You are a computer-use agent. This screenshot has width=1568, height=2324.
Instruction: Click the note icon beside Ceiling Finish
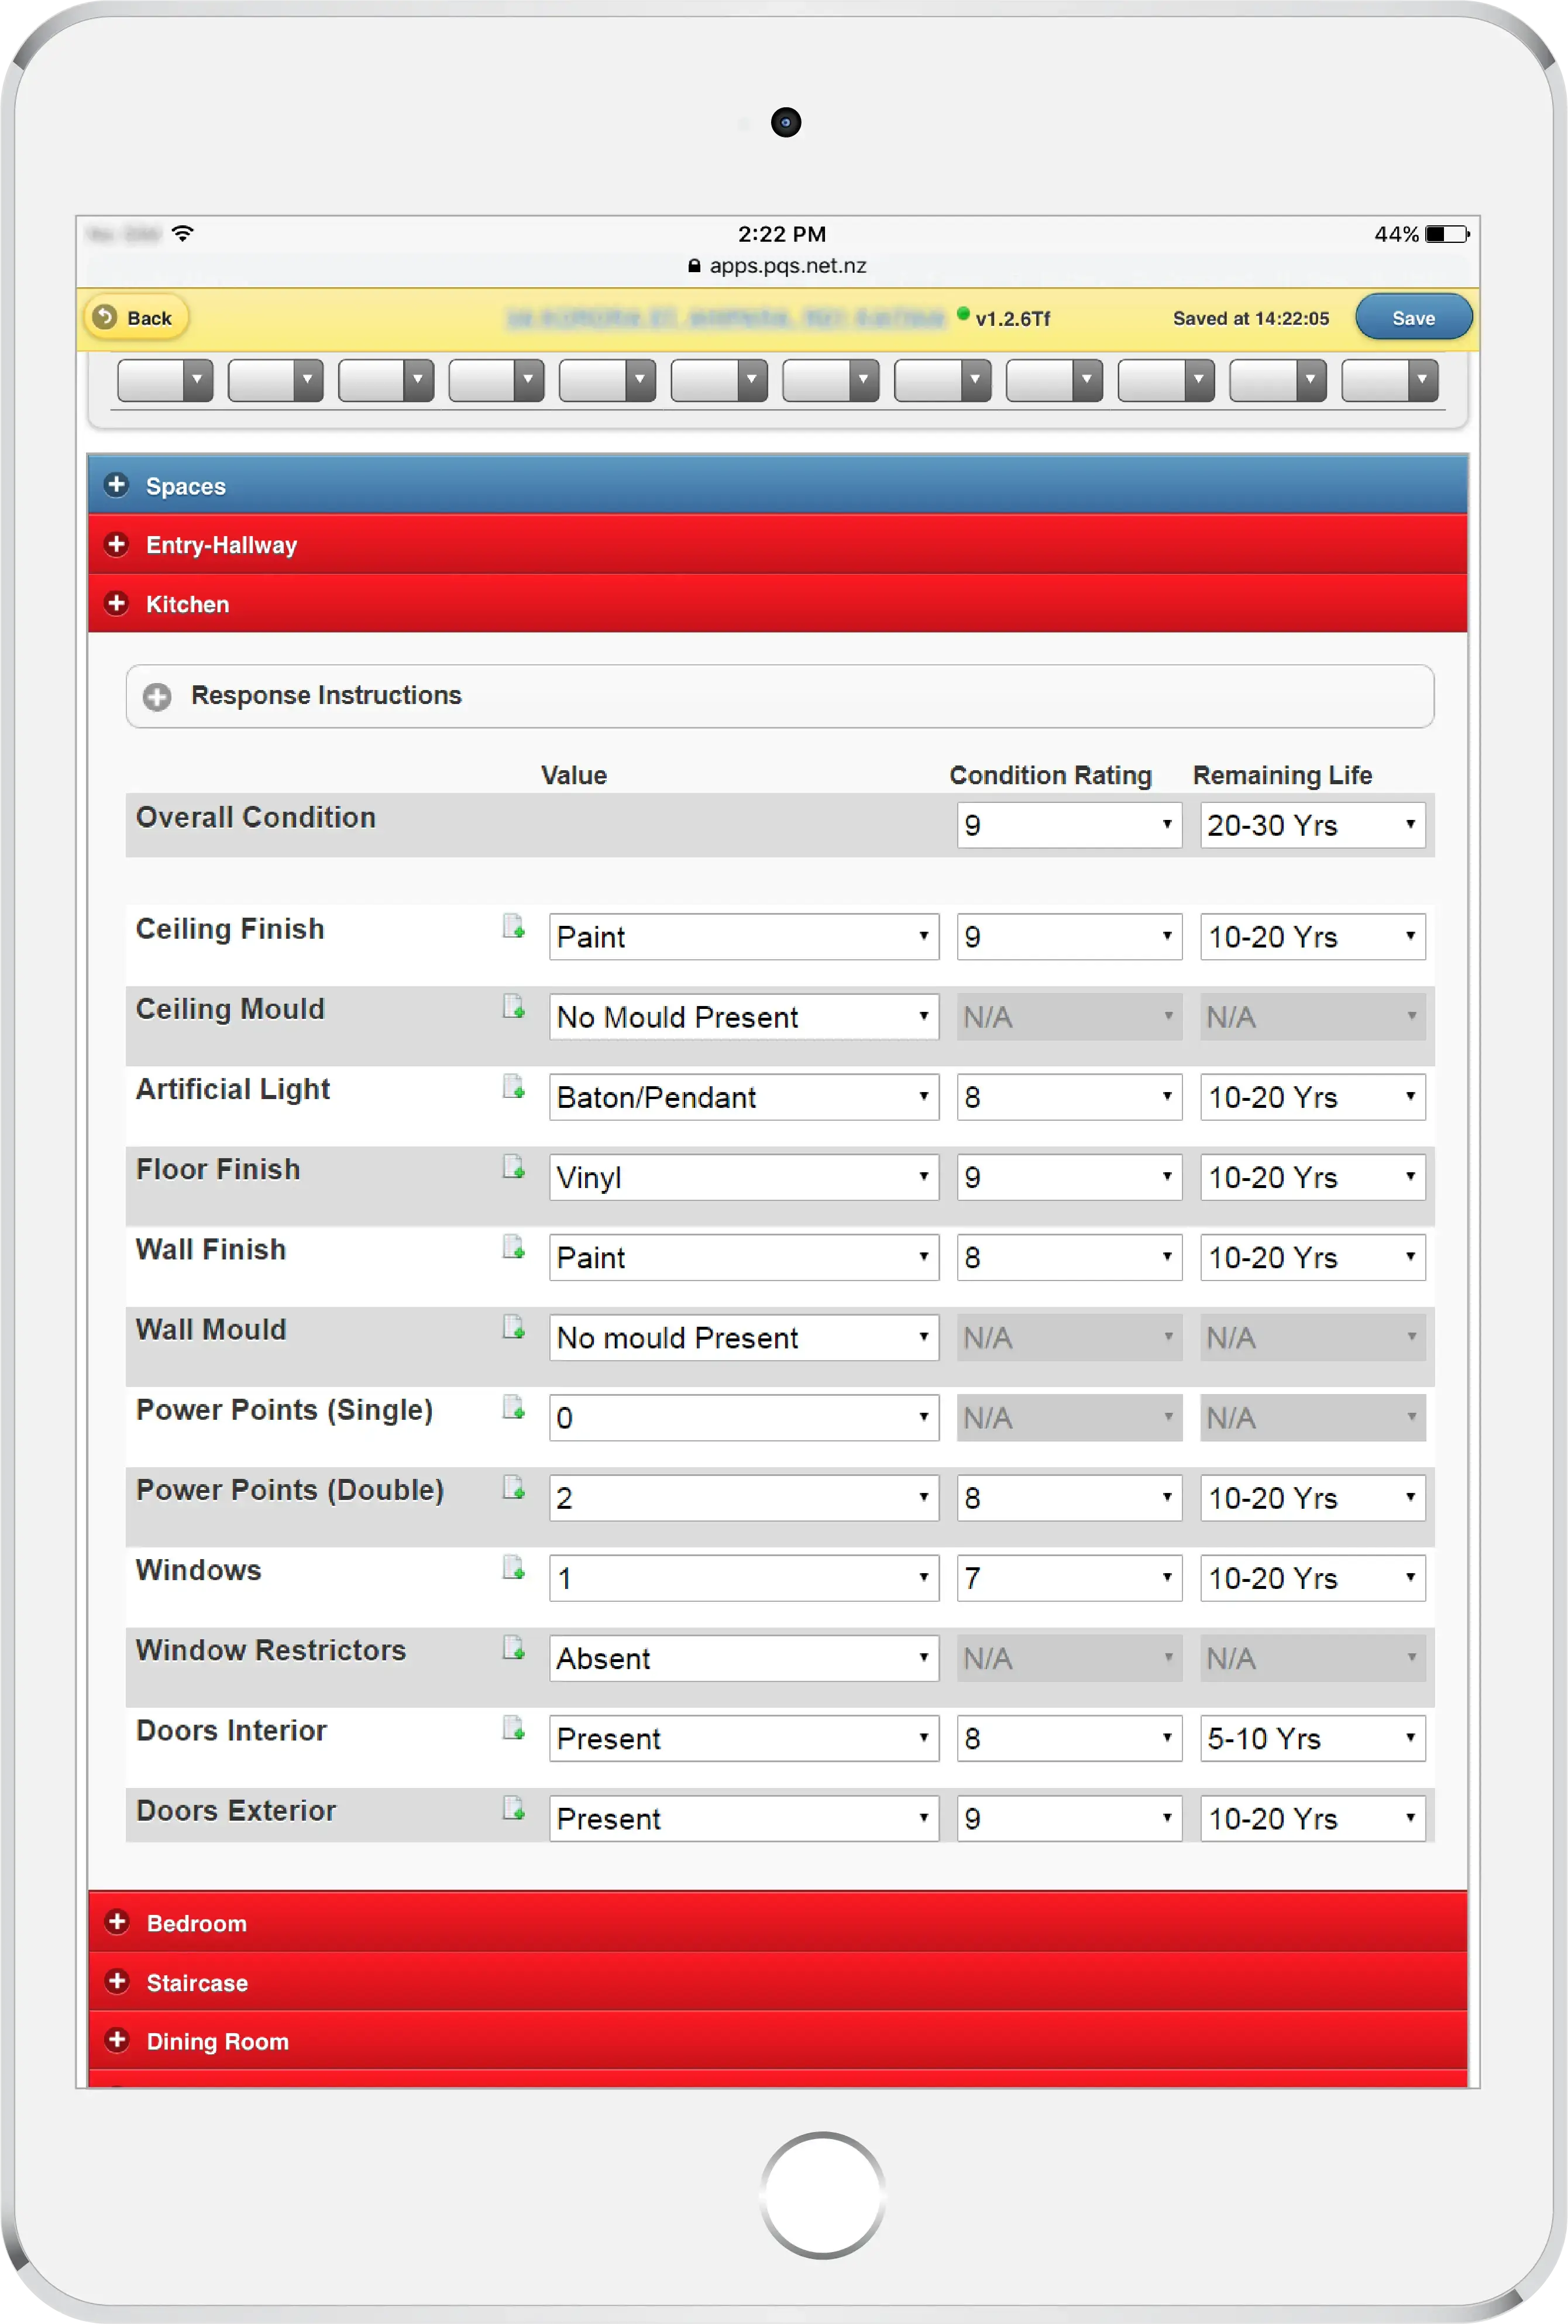click(x=513, y=926)
